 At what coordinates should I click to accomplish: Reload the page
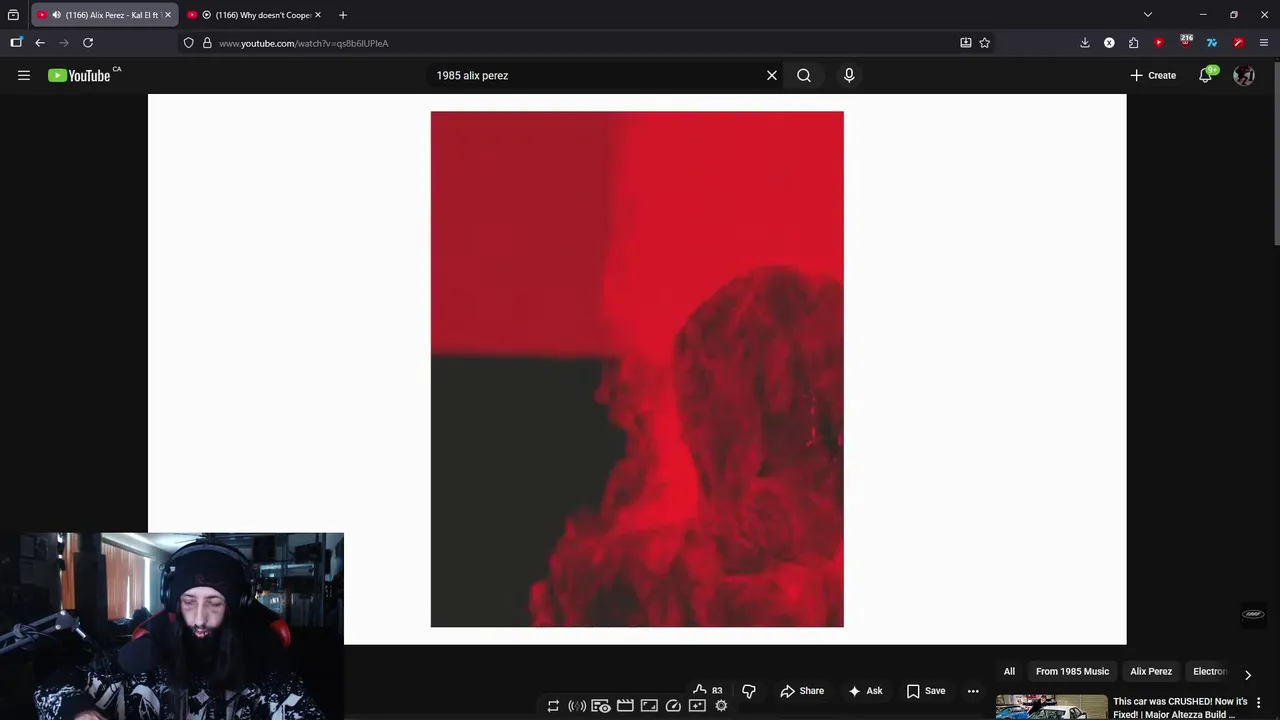pyautogui.click(x=88, y=43)
